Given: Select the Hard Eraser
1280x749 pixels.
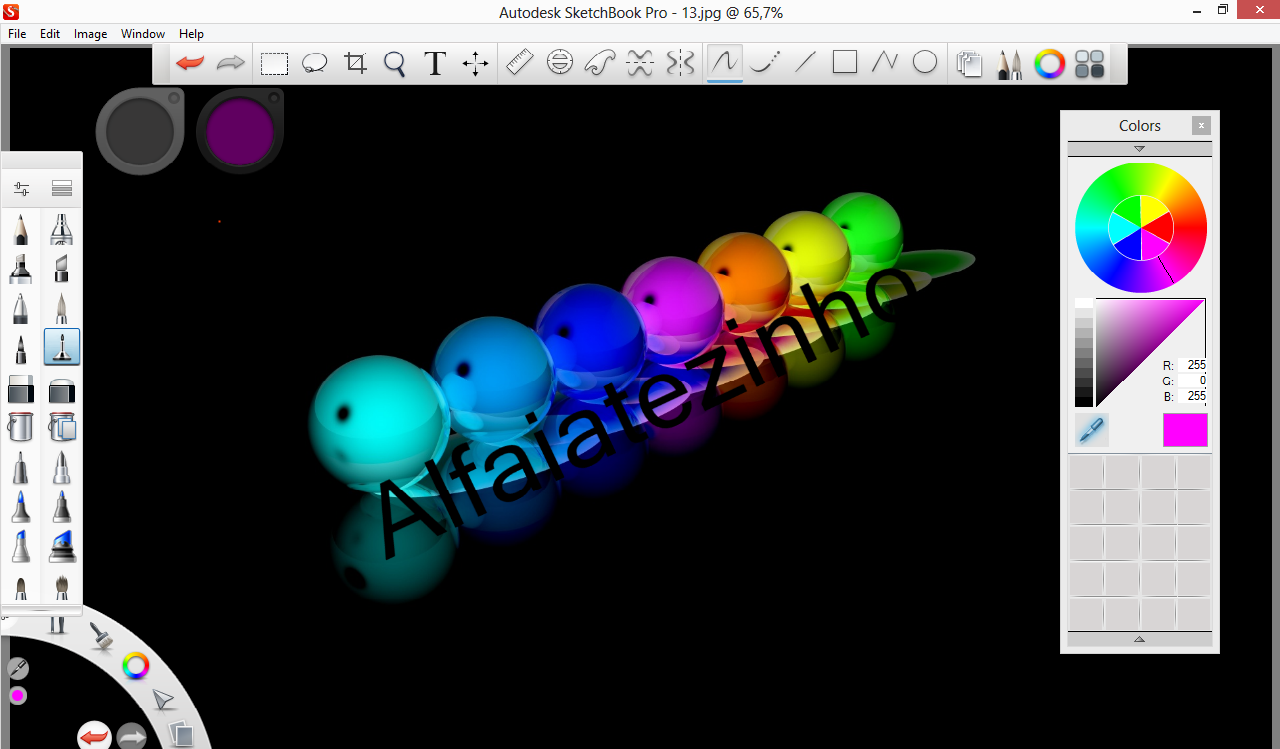Looking at the screenshot, I should tap(21, 388).
